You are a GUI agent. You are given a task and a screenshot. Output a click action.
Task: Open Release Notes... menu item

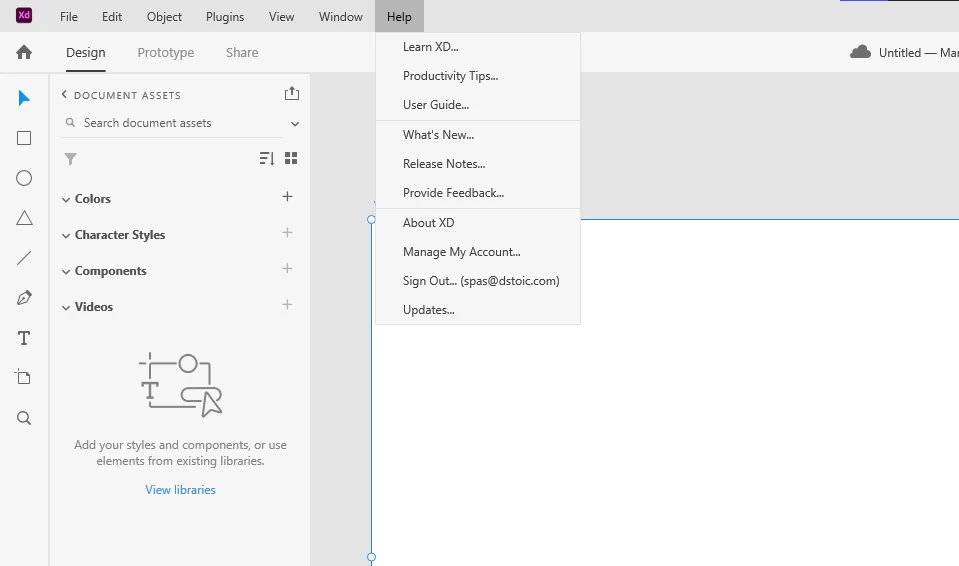(x=478, y=163)
